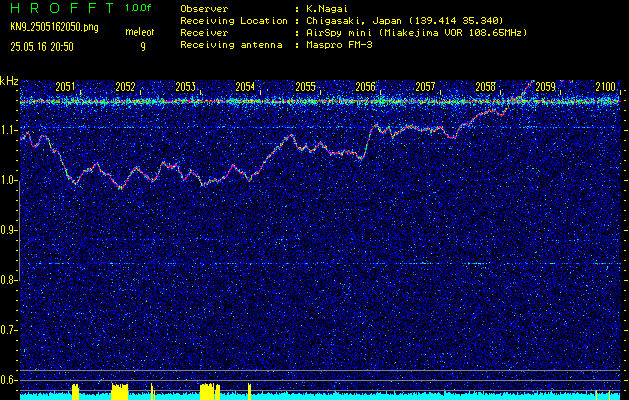The width and height of the screenshot is (629, 400).
Task: Click the 2059 time marker
Action: pos(546,87)
